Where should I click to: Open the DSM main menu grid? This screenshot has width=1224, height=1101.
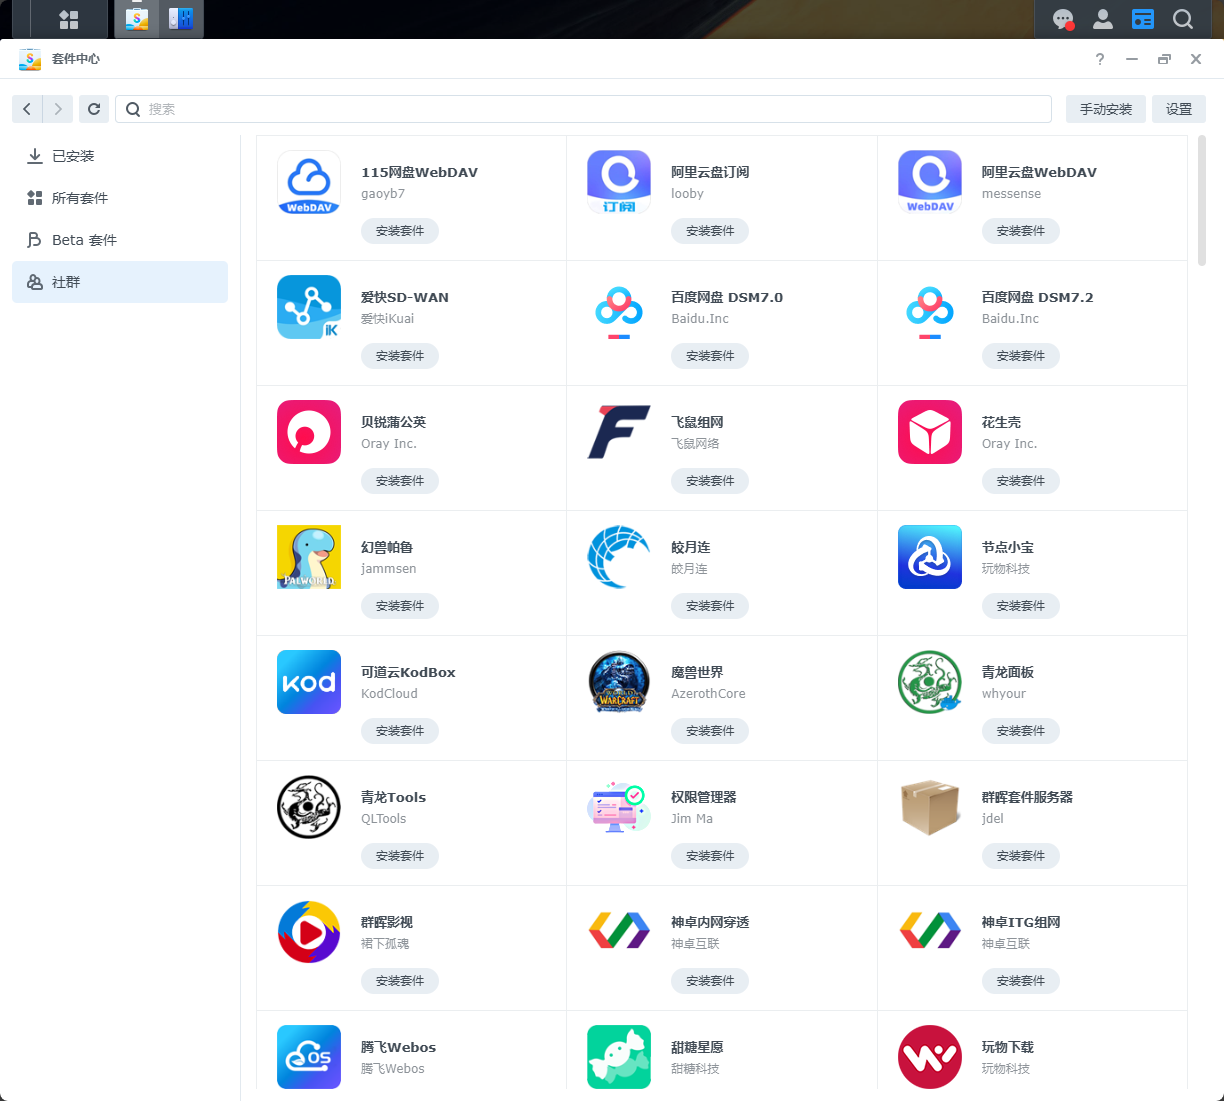pos(69,19)
